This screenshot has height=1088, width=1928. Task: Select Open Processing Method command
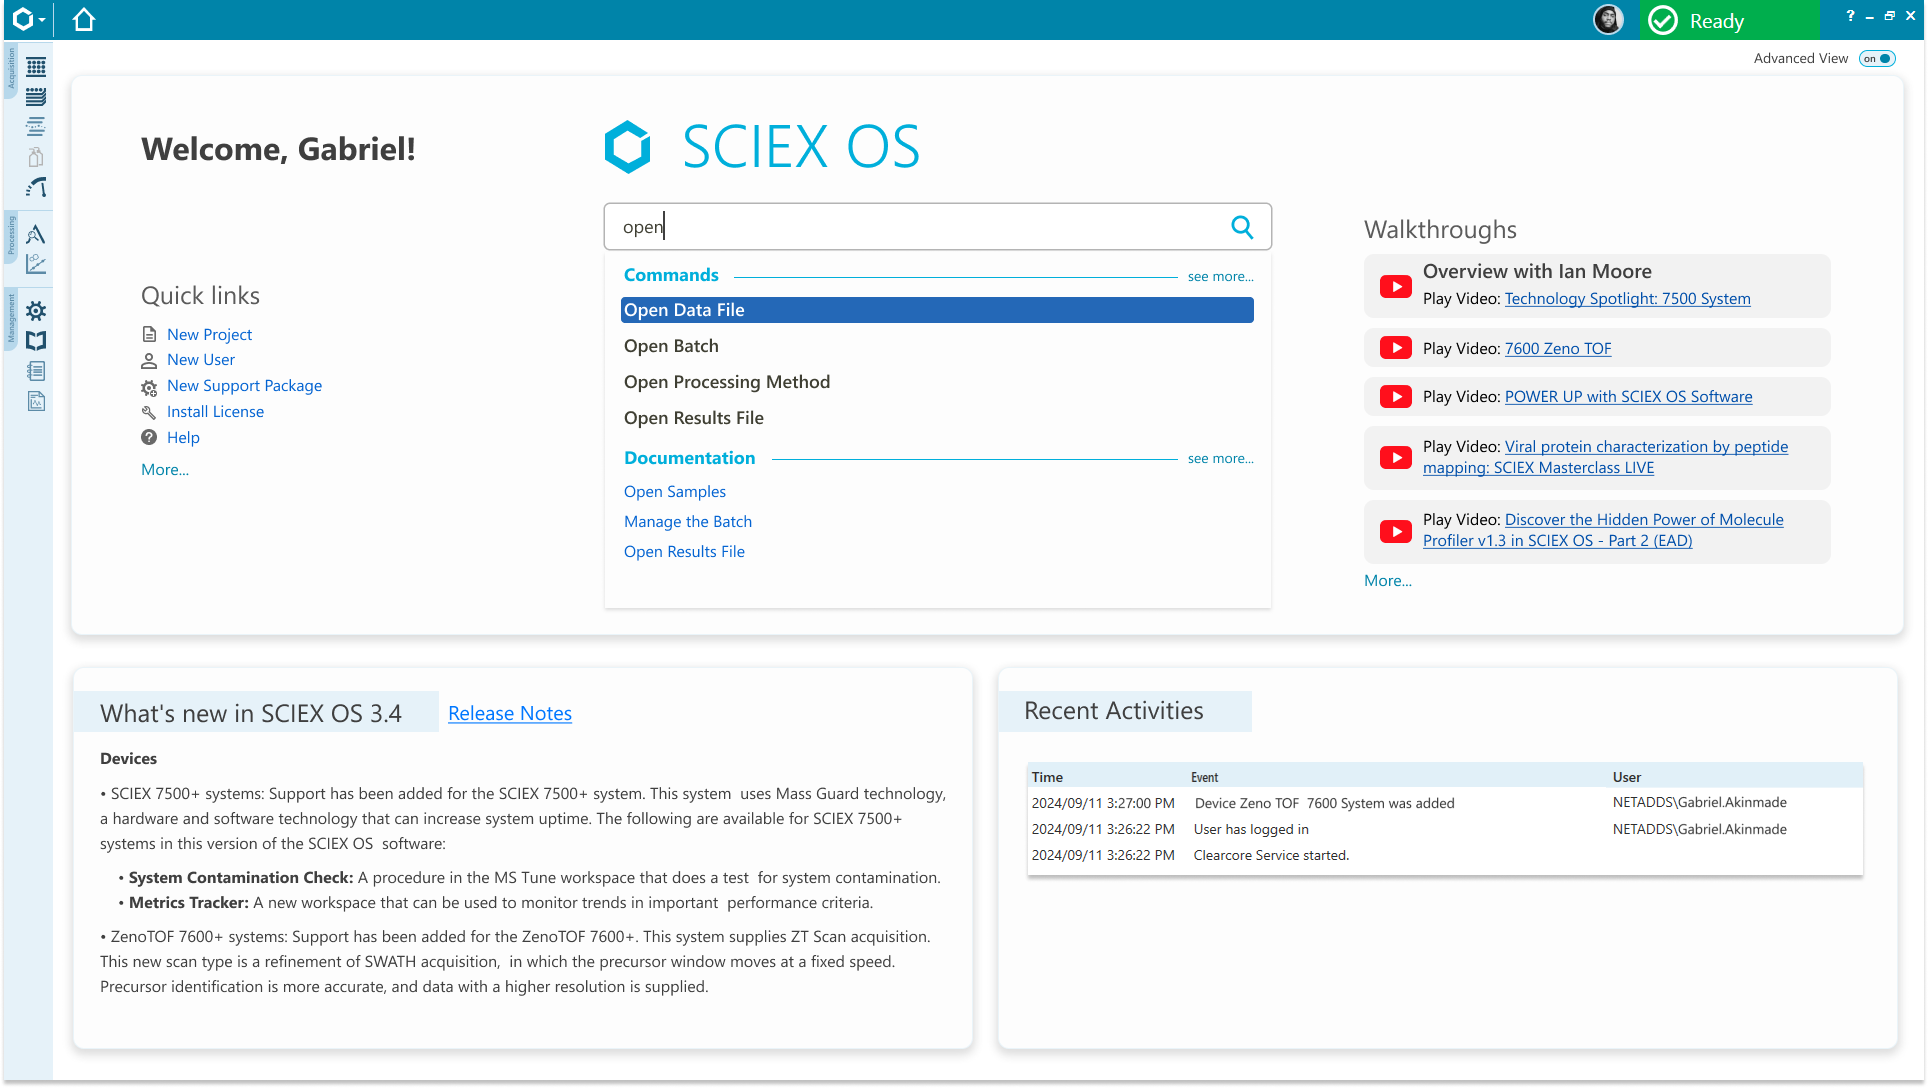(x=727, y=382)
